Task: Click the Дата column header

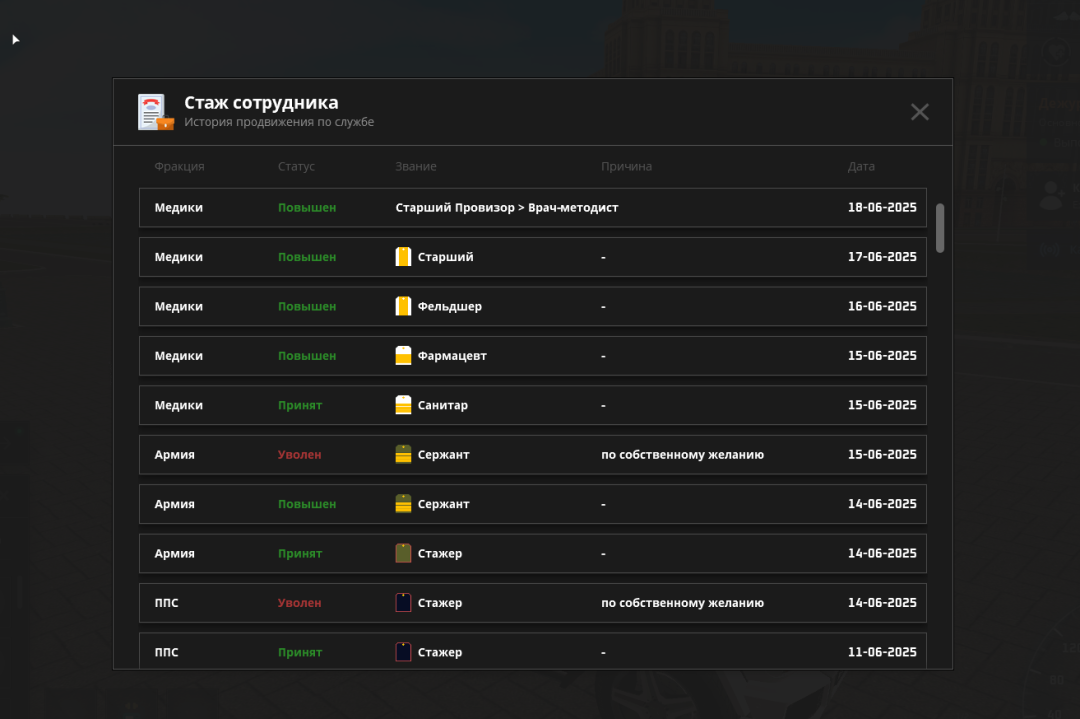Action: click(x=861, y=167)
